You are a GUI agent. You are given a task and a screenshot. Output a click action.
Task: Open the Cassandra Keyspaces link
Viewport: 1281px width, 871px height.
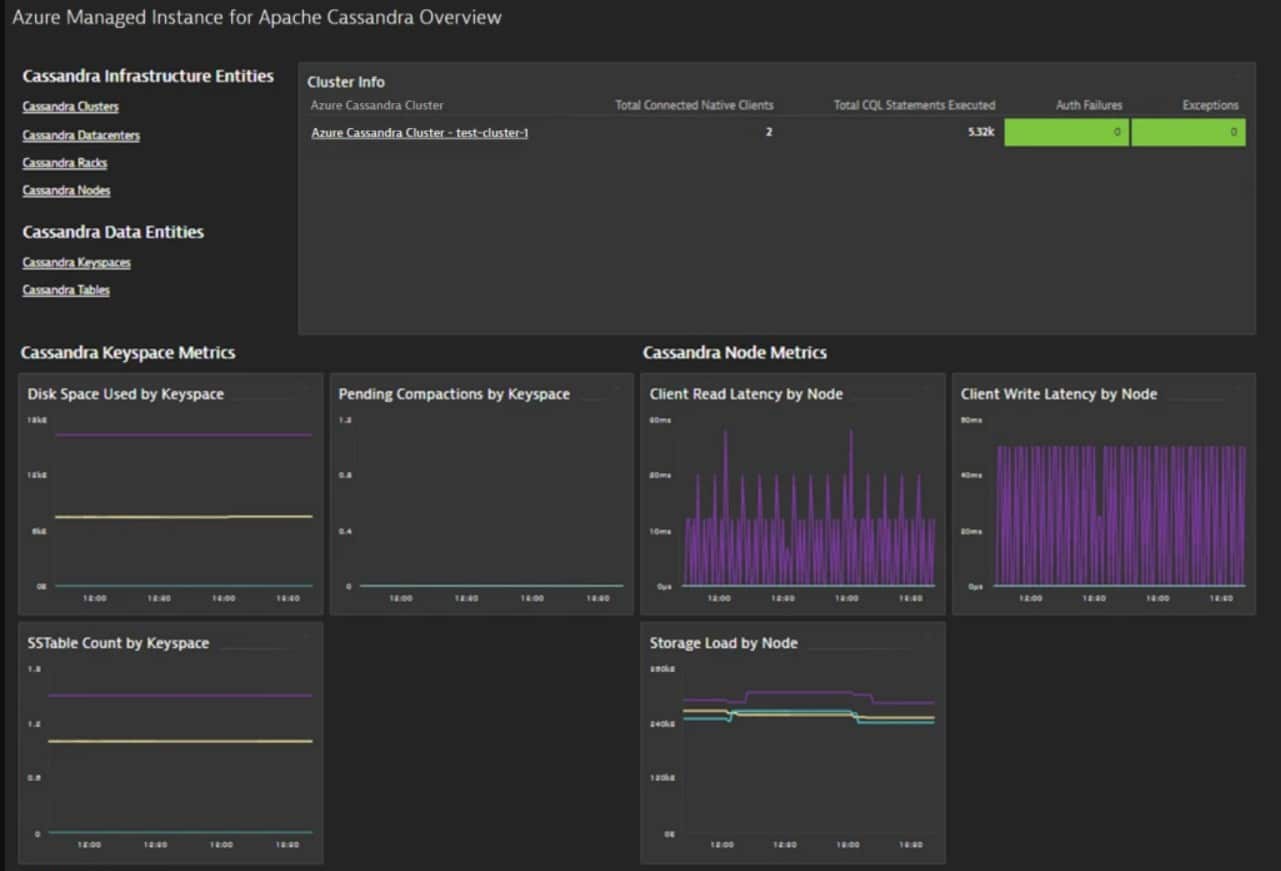coord(76,262)
